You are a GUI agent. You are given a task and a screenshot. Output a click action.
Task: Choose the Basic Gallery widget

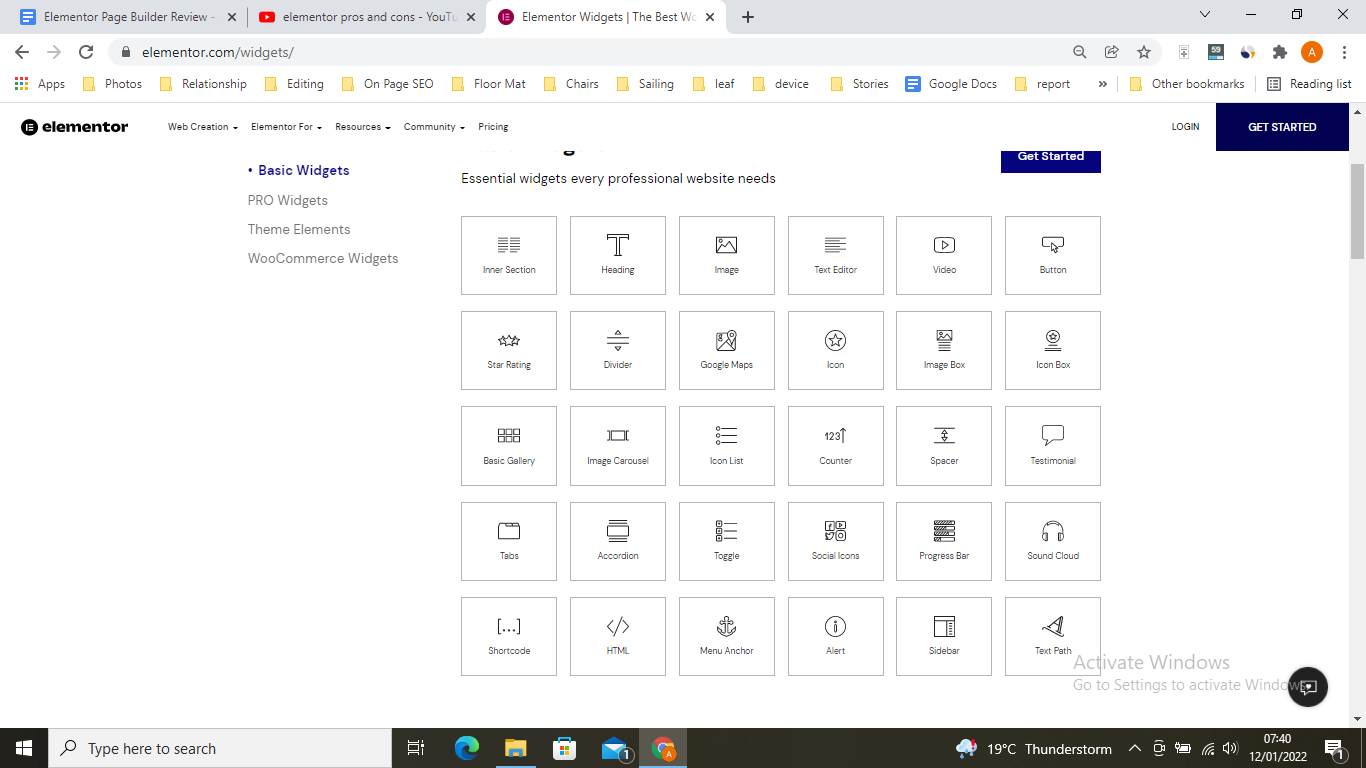coord(509,446)
